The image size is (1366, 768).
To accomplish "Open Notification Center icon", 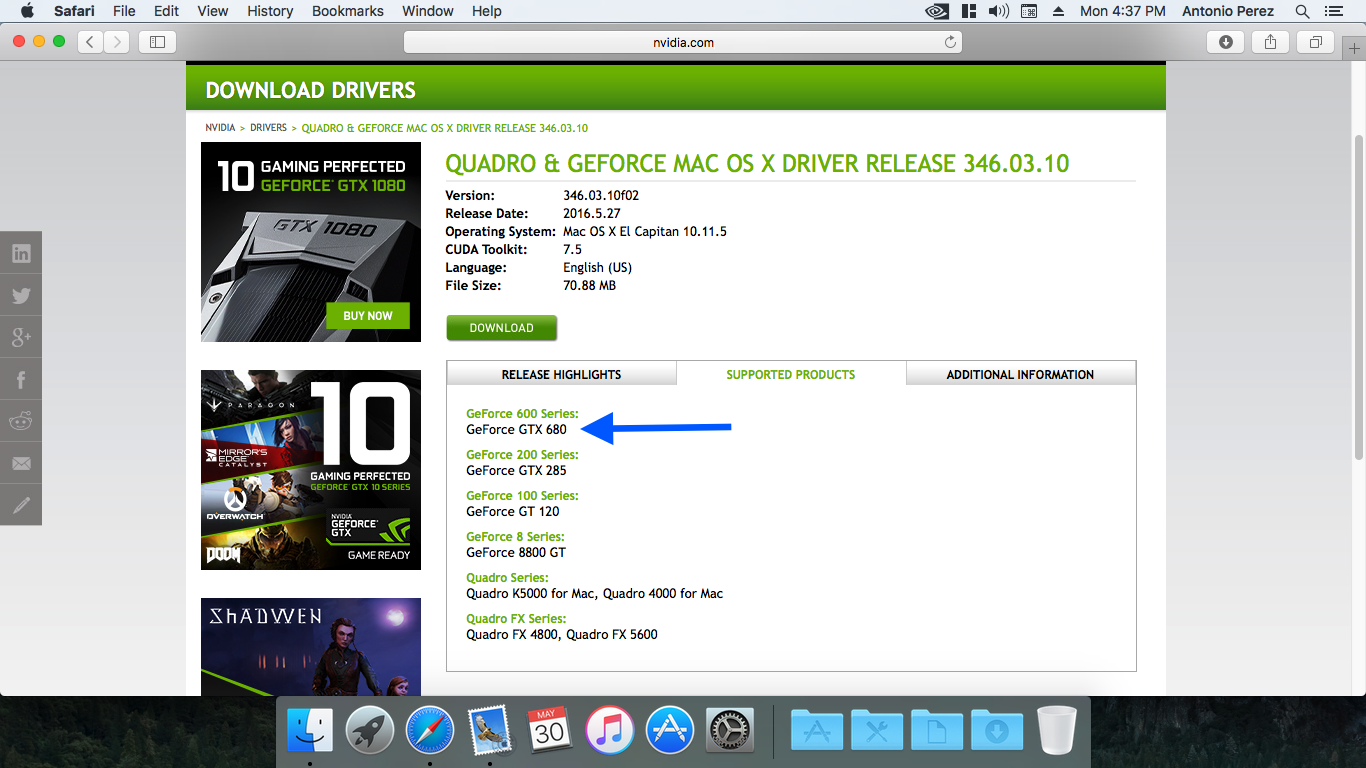I will 1333,11.
